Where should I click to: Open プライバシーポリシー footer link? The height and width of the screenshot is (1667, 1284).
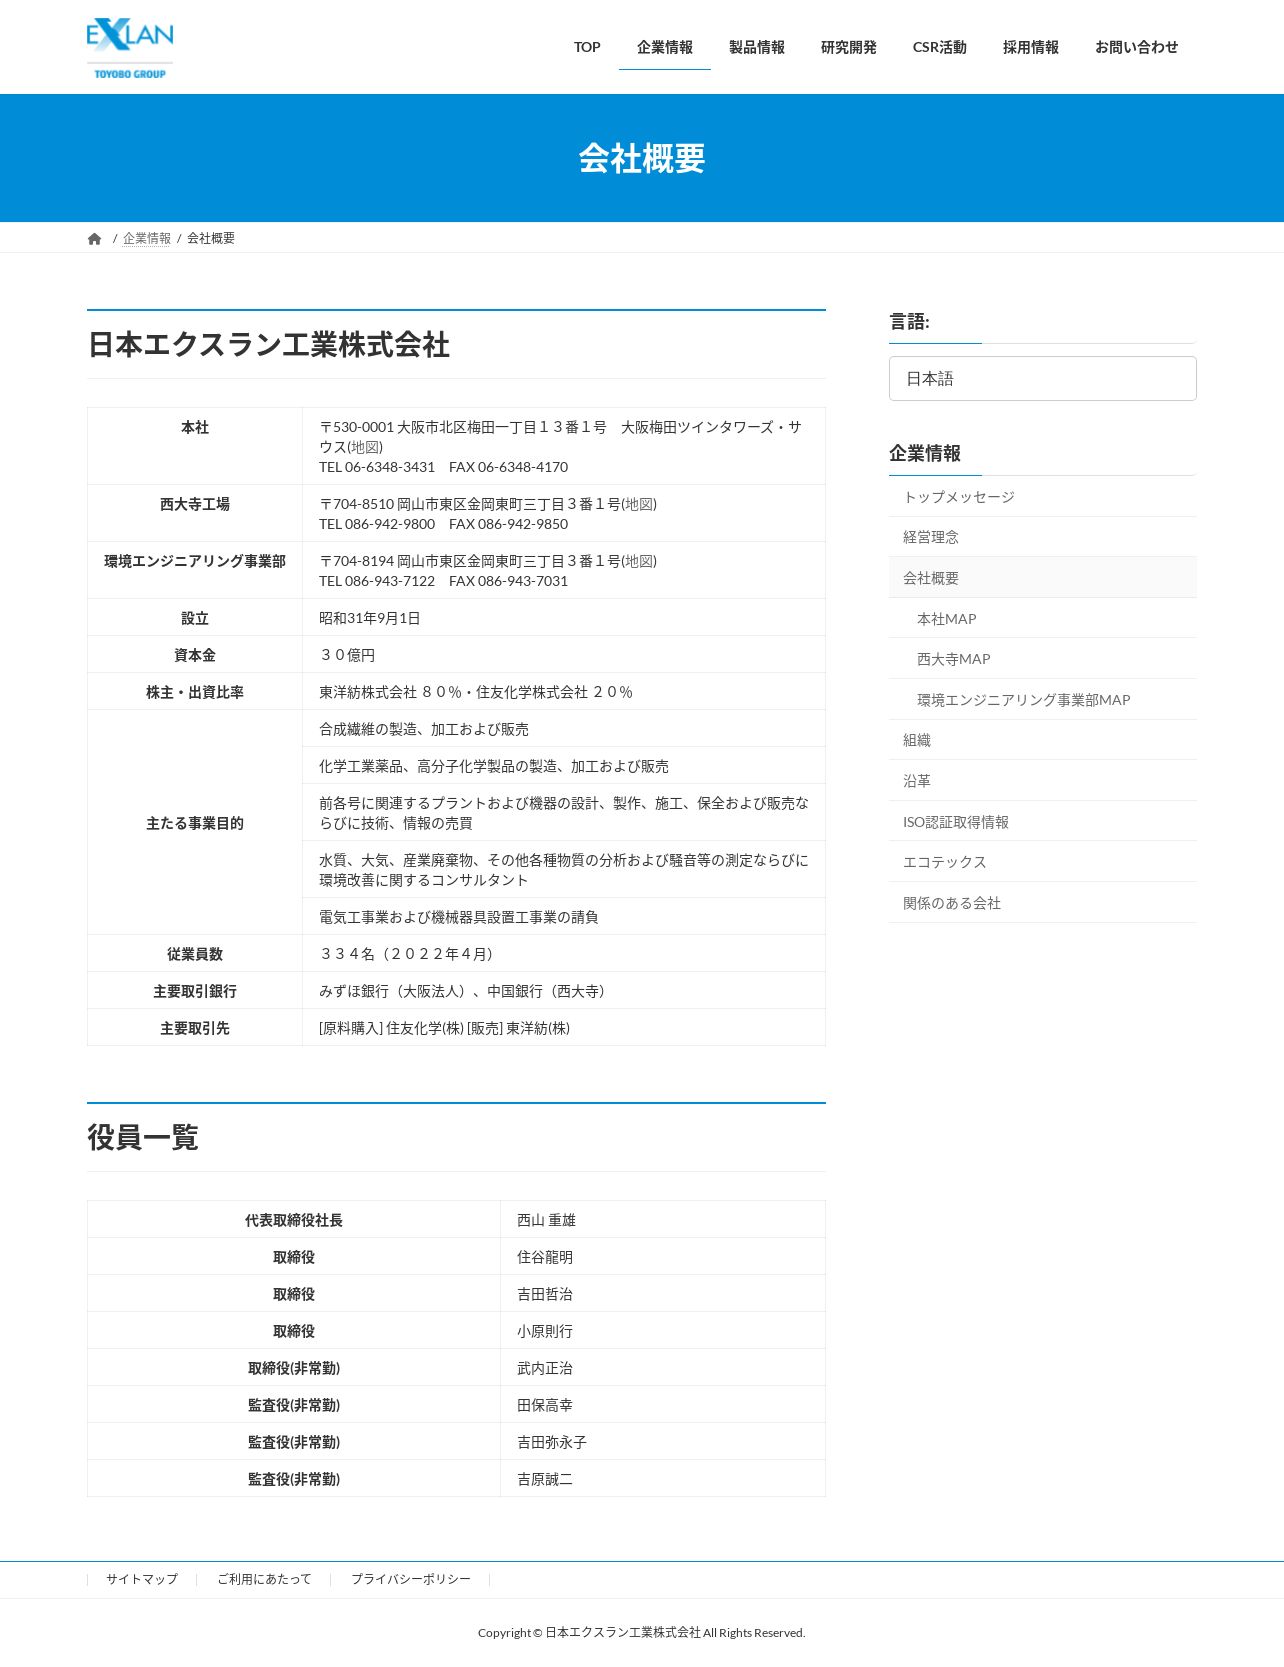point(411,1579)
